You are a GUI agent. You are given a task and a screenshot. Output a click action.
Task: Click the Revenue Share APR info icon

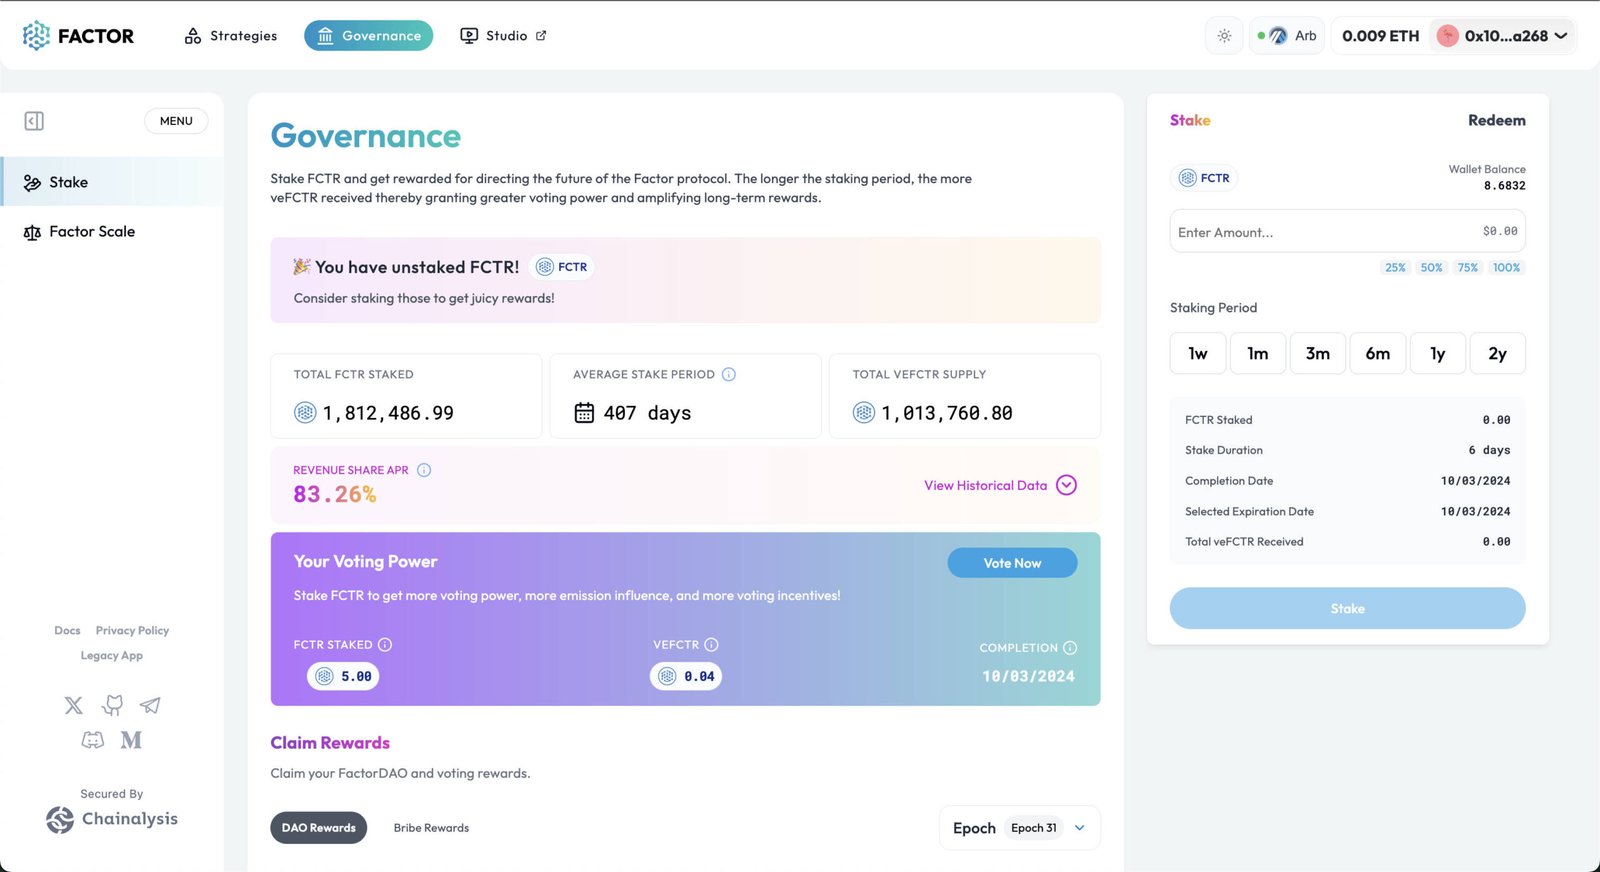pos(424,470)
